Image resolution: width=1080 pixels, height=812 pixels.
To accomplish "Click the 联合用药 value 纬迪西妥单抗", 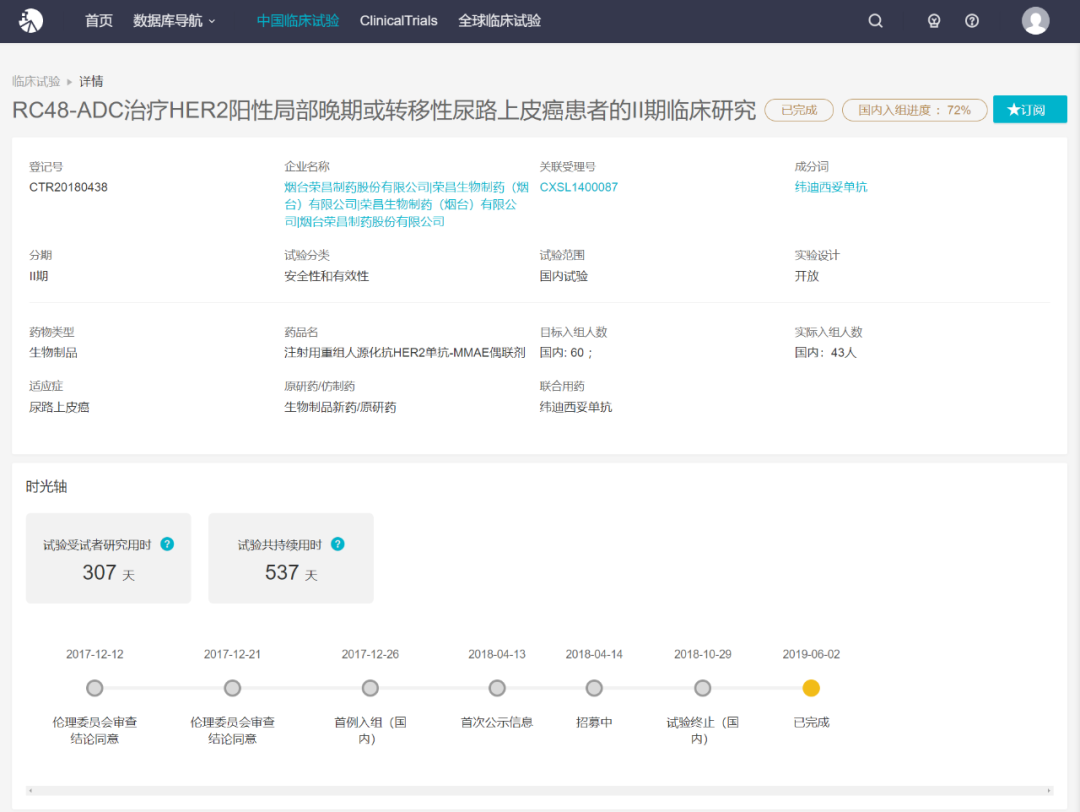I will pos(576,407).
